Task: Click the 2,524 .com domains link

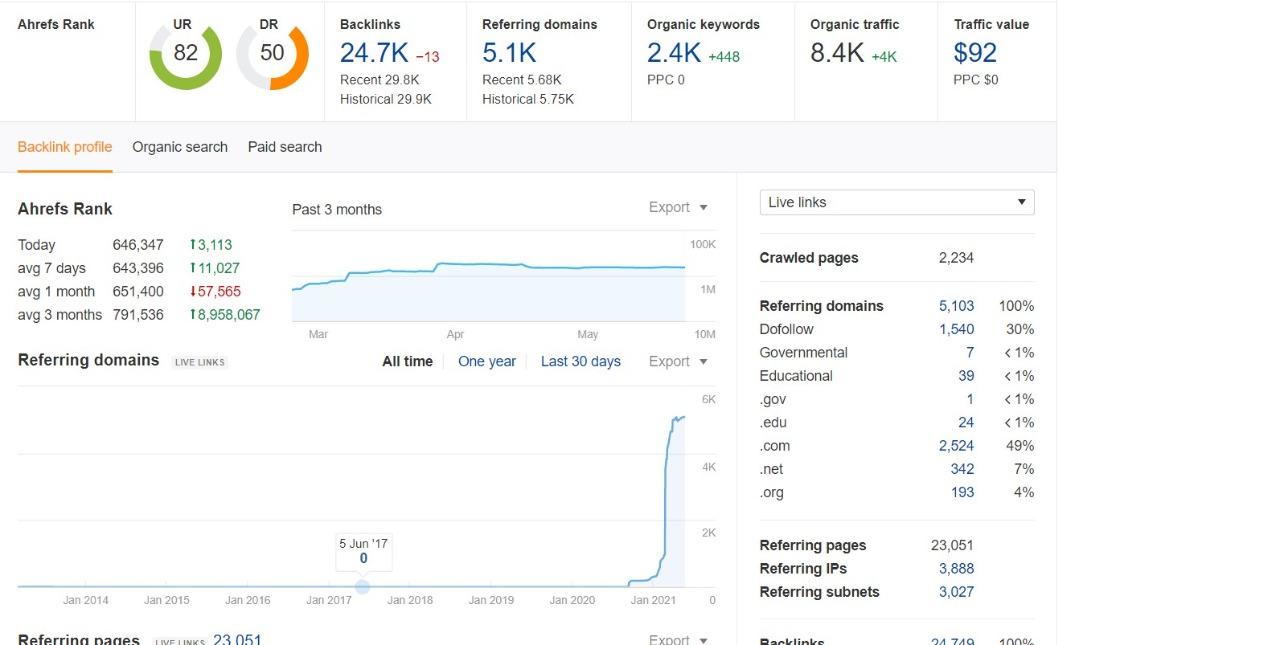Action: coord(957,445)
